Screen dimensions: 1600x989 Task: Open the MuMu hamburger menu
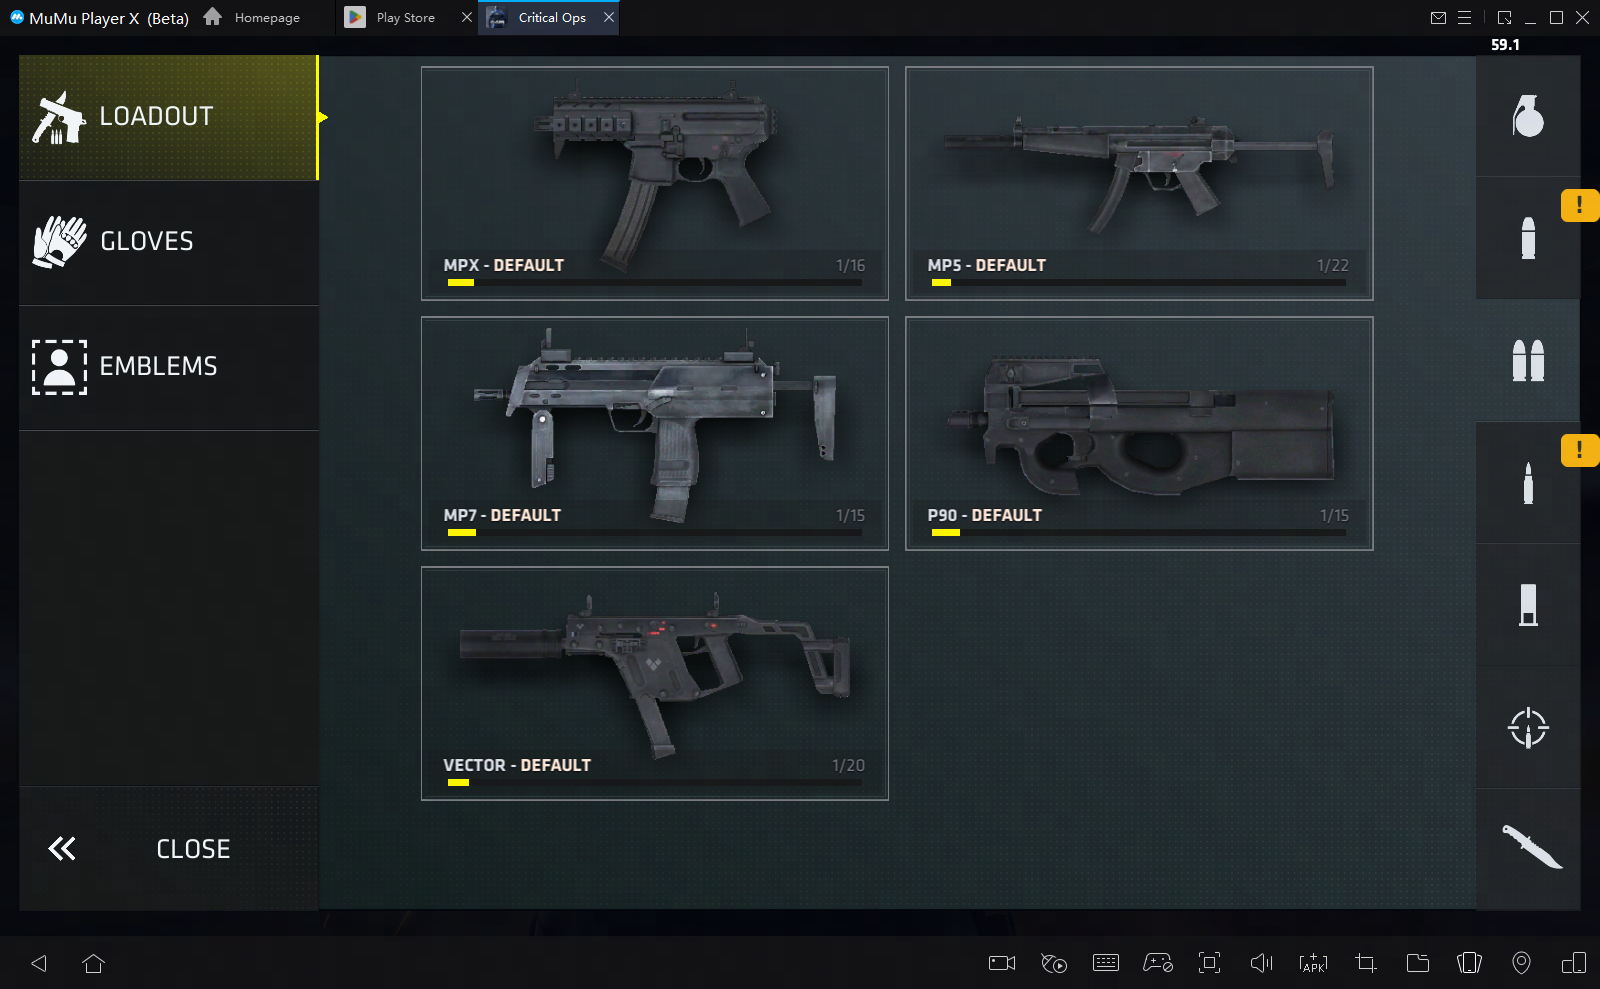pyautogui.click(x=1464, y=18)
